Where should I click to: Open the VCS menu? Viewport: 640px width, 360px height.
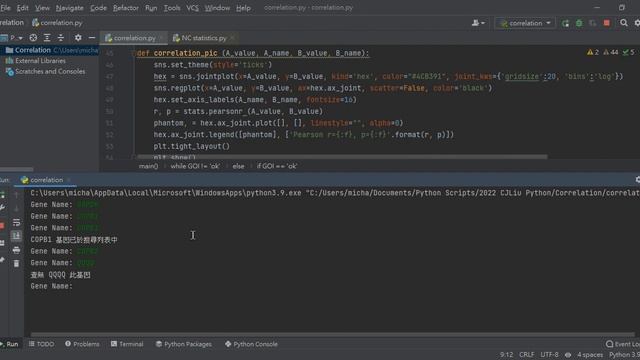(x=192, y=8)
